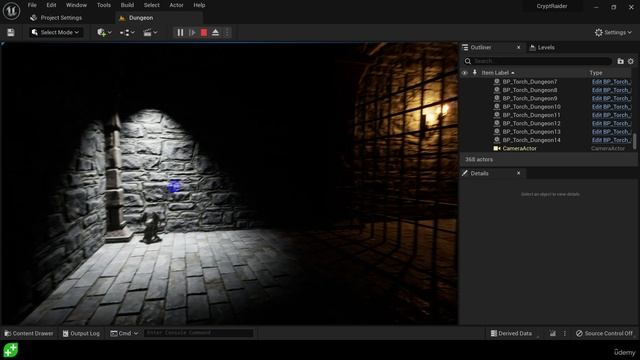Stop the play session with red square
The height and width of the screenshot is (360, 640).
tap(204, 33)
